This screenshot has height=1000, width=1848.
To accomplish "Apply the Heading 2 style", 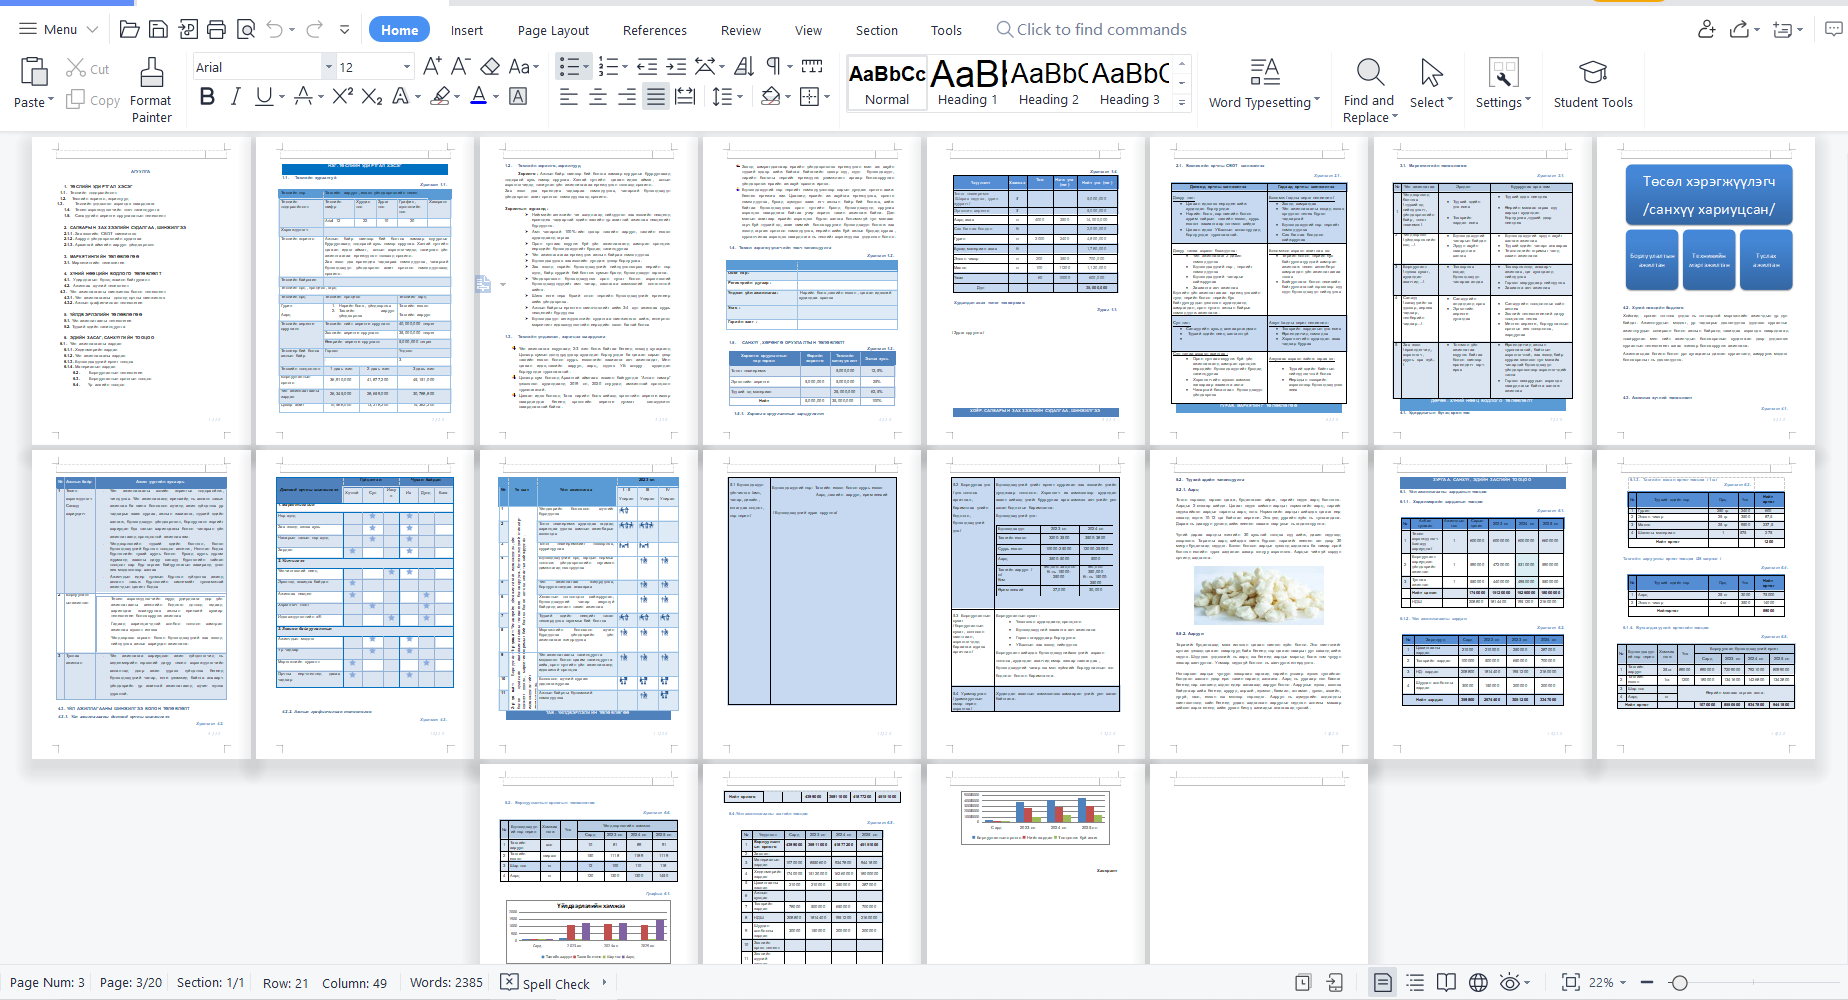I will point(1048,83).
